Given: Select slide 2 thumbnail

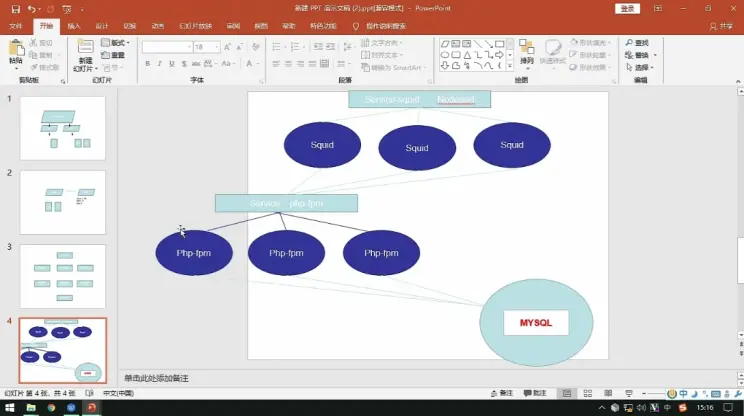Looking at the screenshot, I should pyautogui.click(x=63, y=203).
